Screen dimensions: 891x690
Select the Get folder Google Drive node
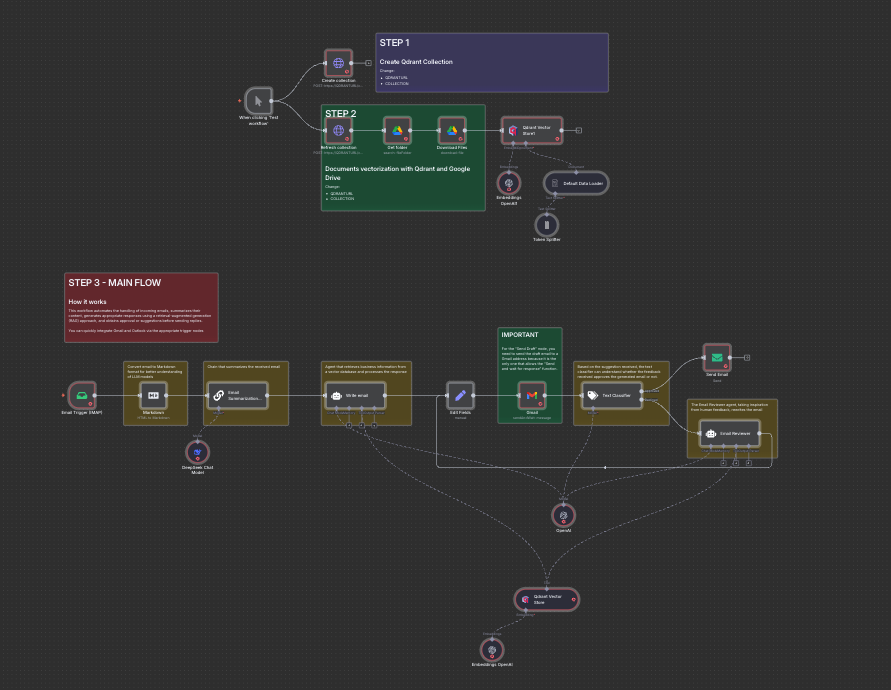(397, 130)
